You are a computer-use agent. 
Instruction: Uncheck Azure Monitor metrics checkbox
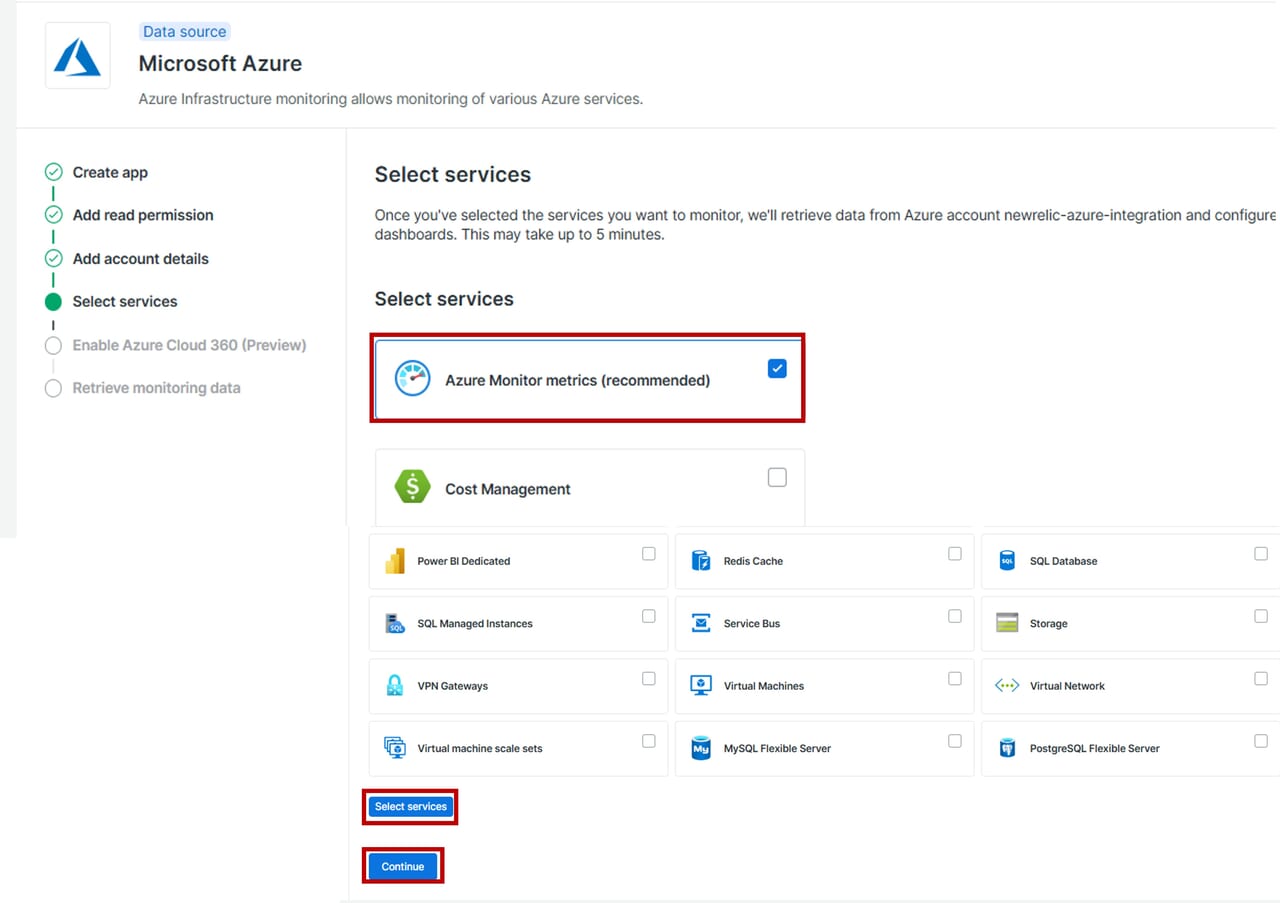(x=777, y=369)
